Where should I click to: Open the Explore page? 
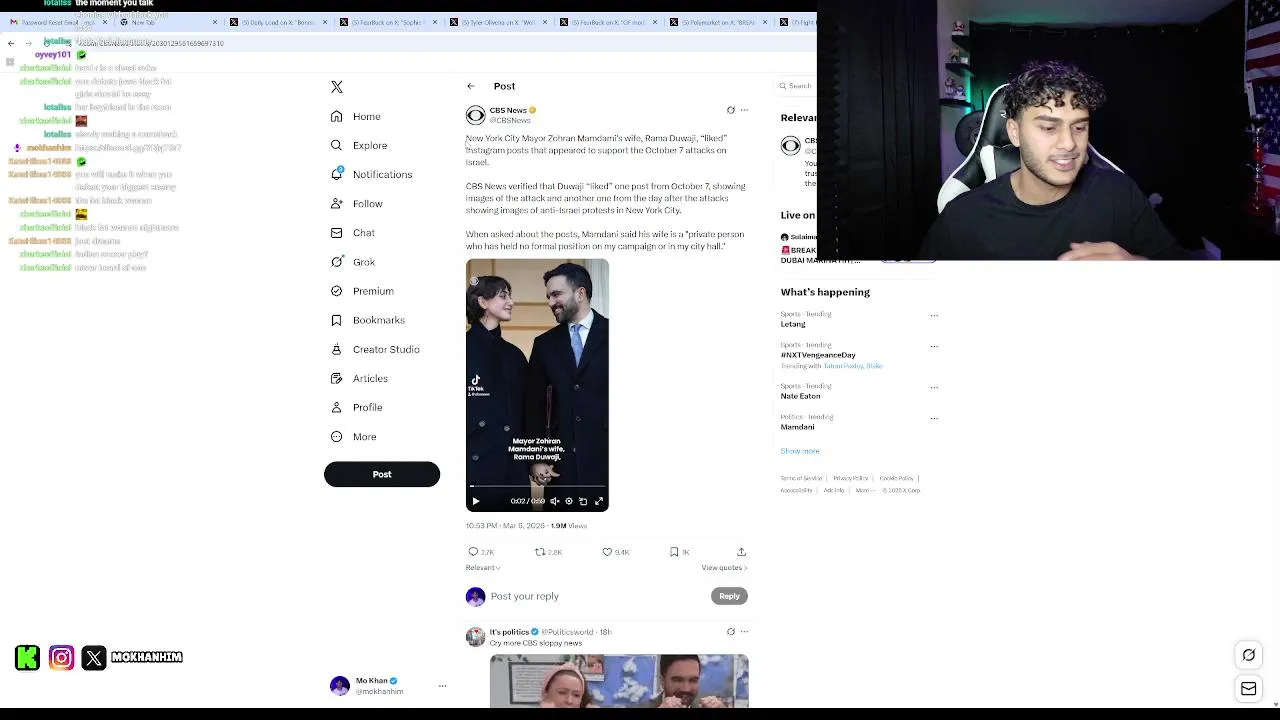coord(358,146)
